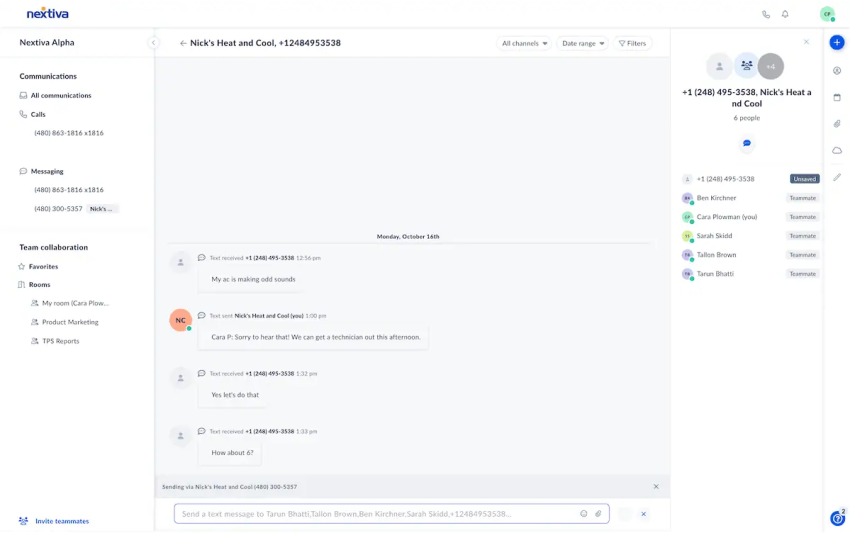The width and height of the screenshot is (850, 533).
Task: Click the blue X beside the send button
Action: pos(643,514)
